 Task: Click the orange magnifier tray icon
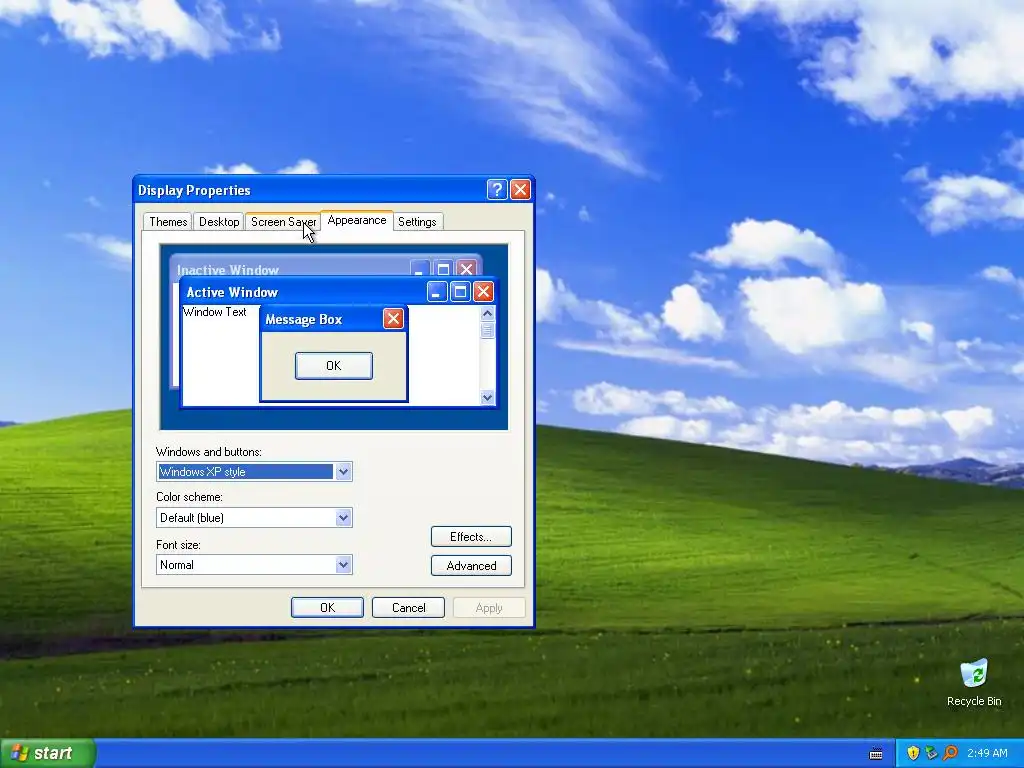click(x=950, y=753)
